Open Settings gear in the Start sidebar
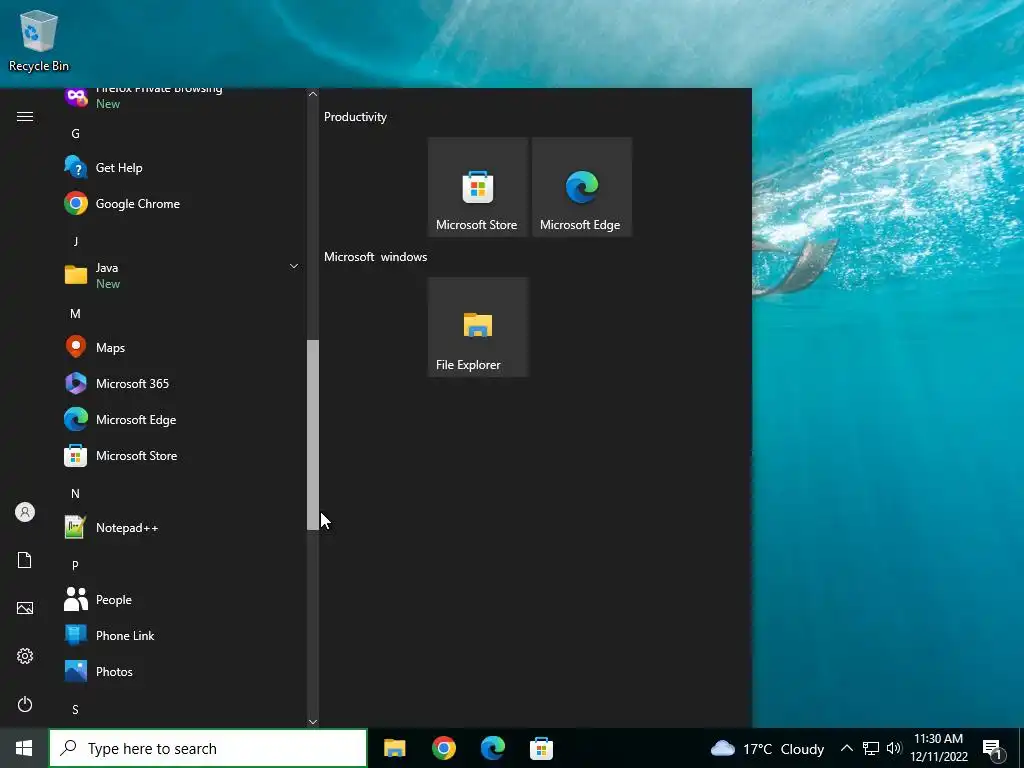Viewport: 1024px width, 768px height. click(25, 656)
